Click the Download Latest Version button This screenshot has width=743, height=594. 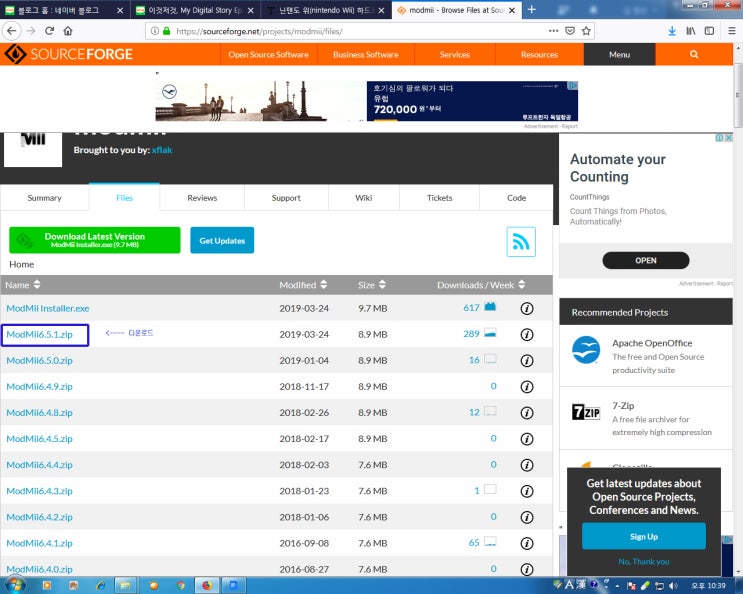95,240
